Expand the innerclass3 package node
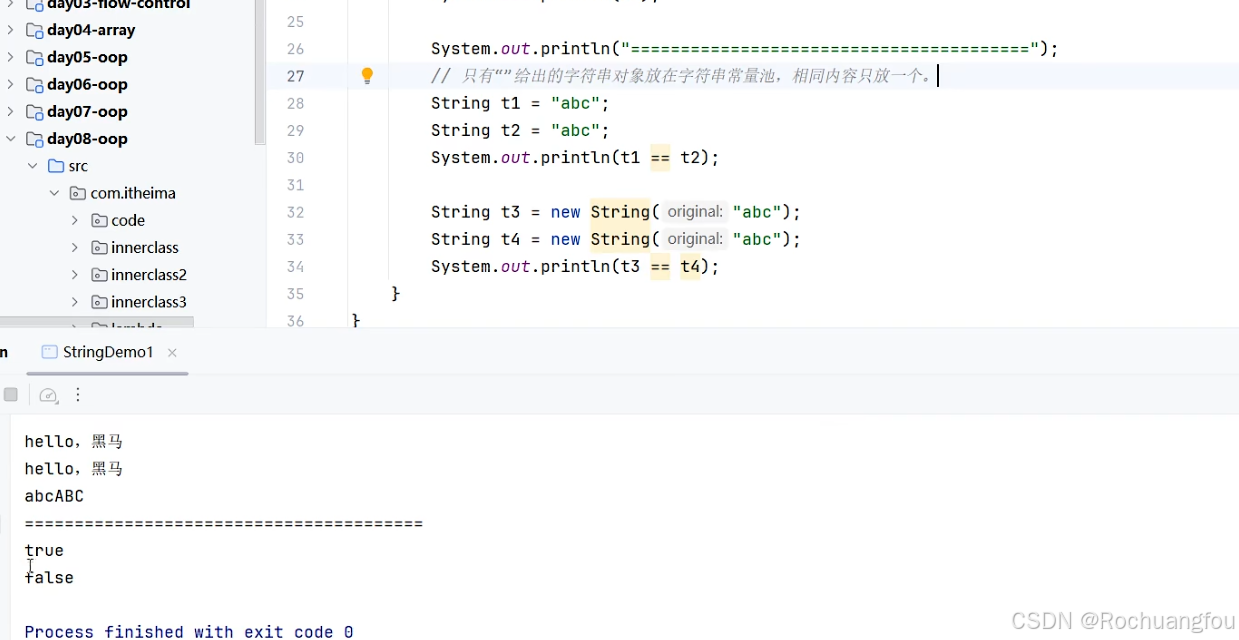Viewport: 1239px width, 640px height. 73,301
